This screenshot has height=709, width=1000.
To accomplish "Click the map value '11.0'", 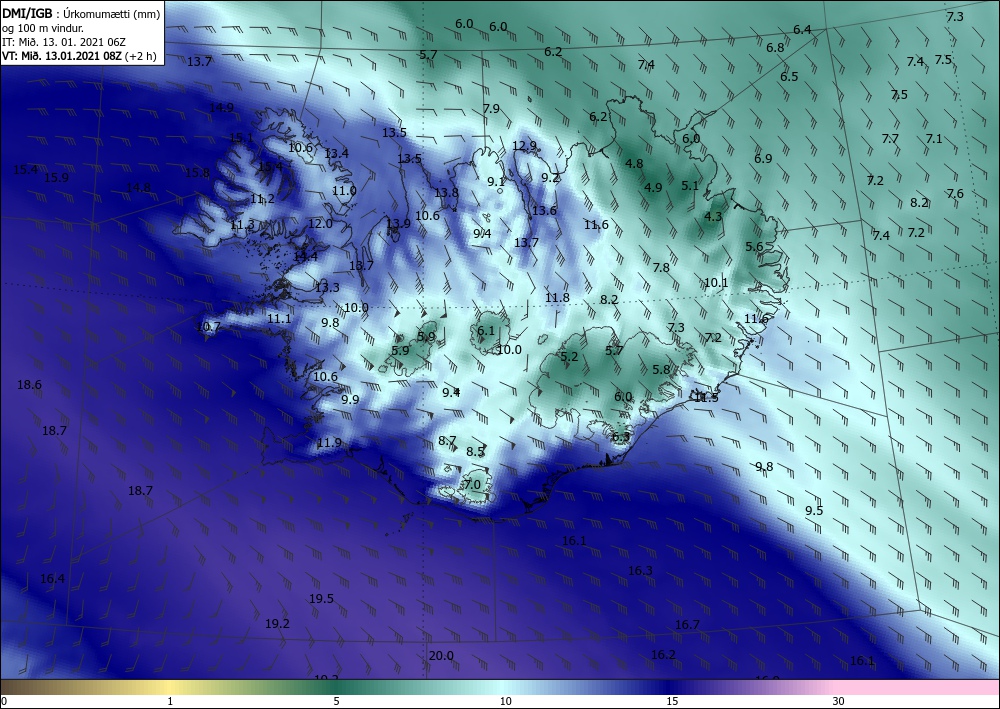I will pyautogui.click(x=344, y=190).
